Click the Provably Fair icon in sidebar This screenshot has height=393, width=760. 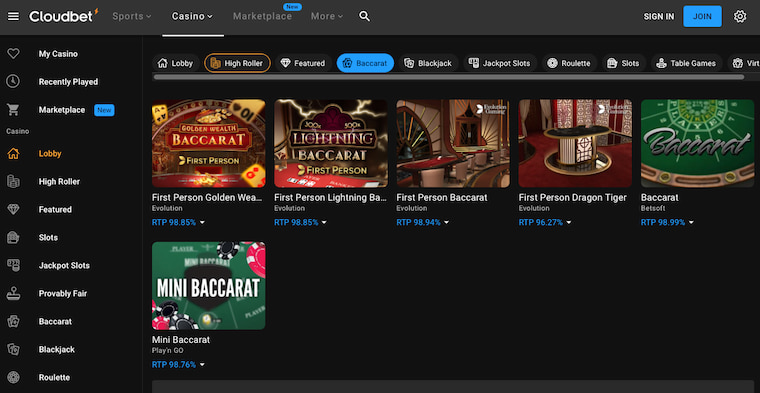pyautogui.click(x=13, y=293)
